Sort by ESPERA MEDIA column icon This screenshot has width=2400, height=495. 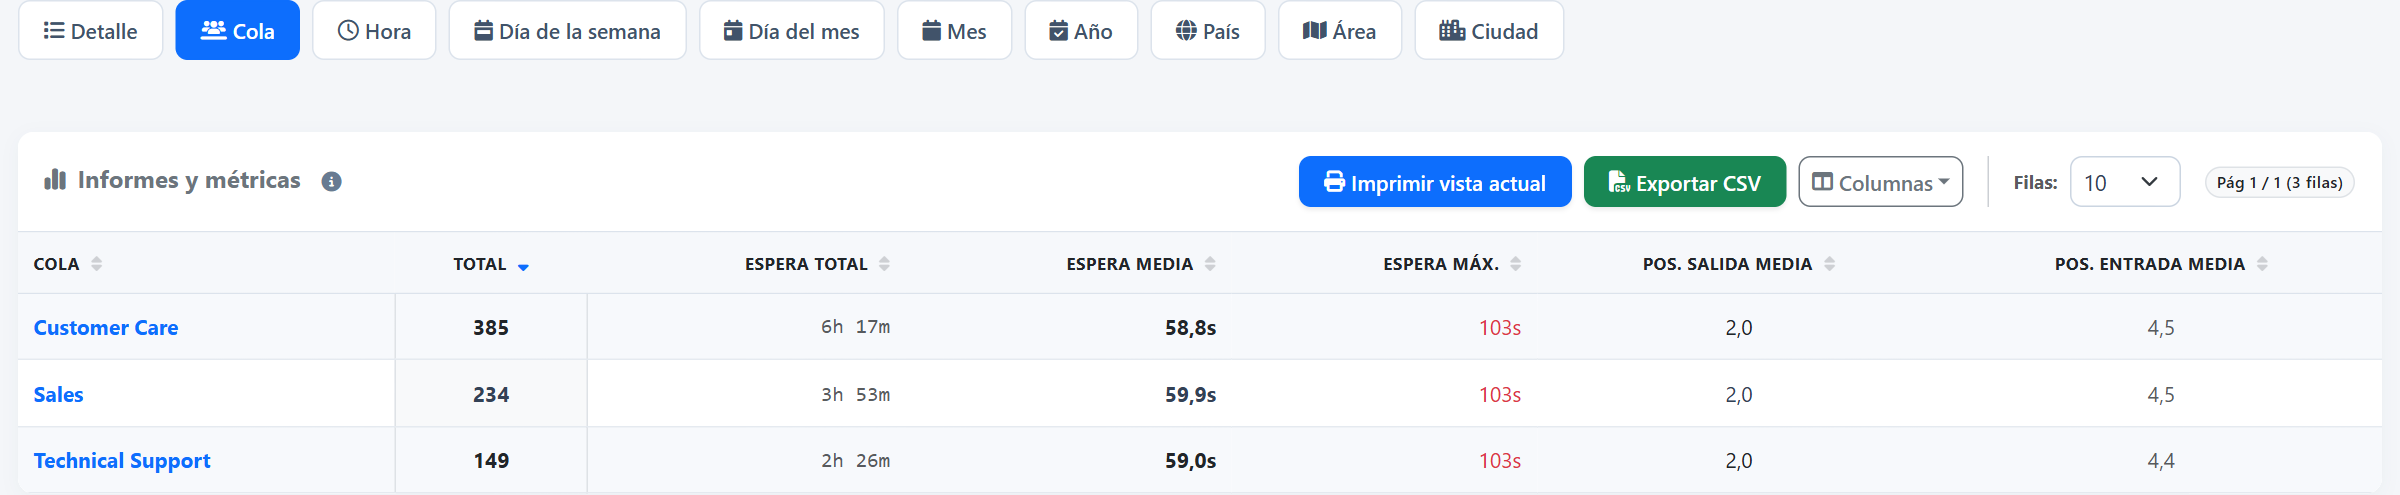click(x=1210, y=264)
